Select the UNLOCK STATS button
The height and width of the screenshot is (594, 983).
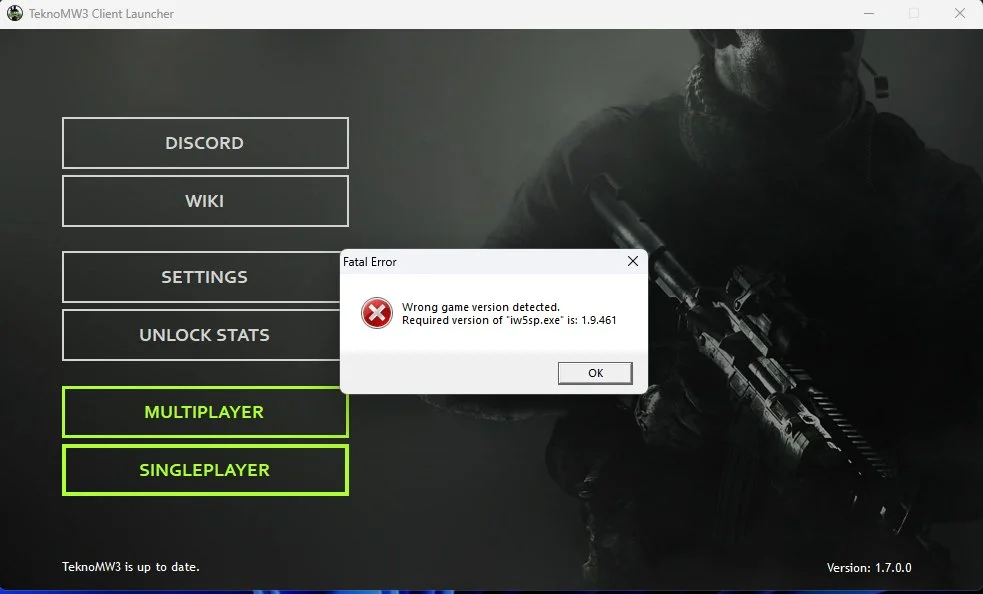(201, 335)
